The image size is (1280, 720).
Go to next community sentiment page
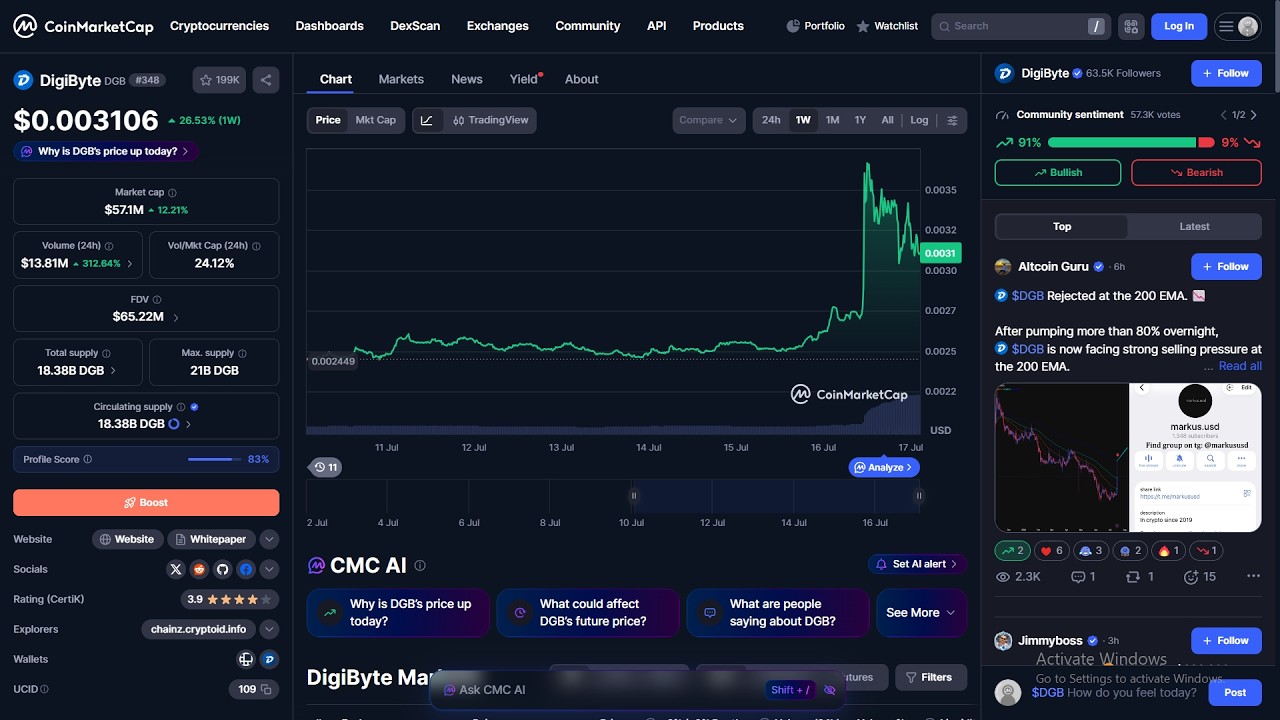tap(1255, 115)
